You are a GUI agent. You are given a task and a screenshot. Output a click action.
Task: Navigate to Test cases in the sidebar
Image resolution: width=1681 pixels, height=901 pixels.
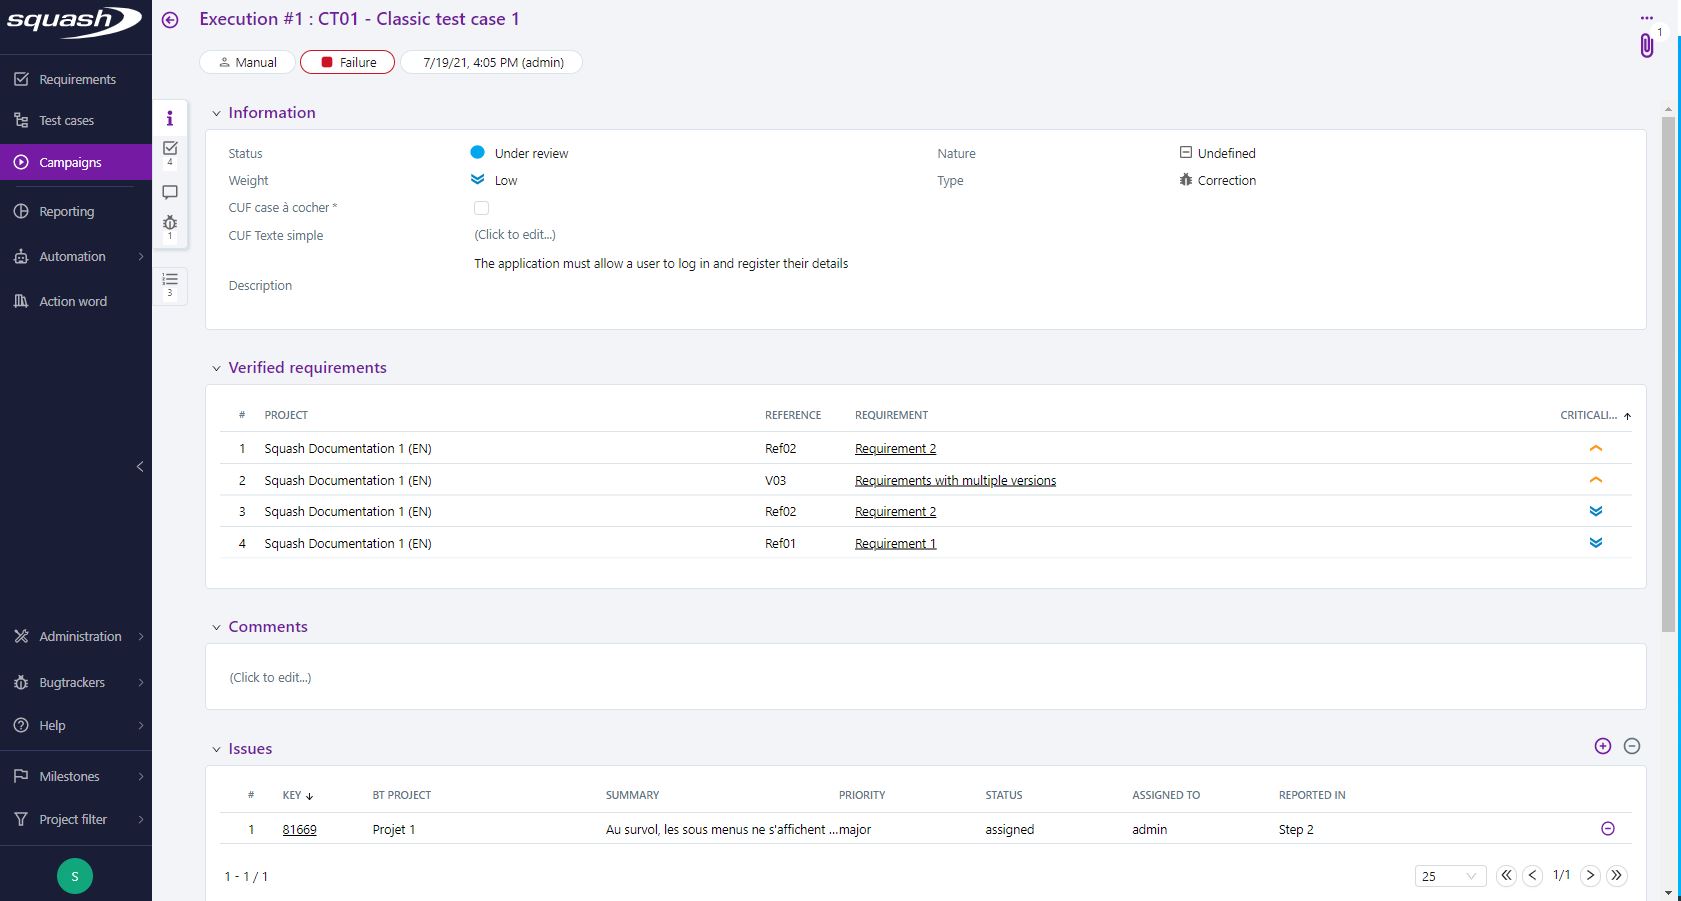pyautogui.click(x=66, y=120)
